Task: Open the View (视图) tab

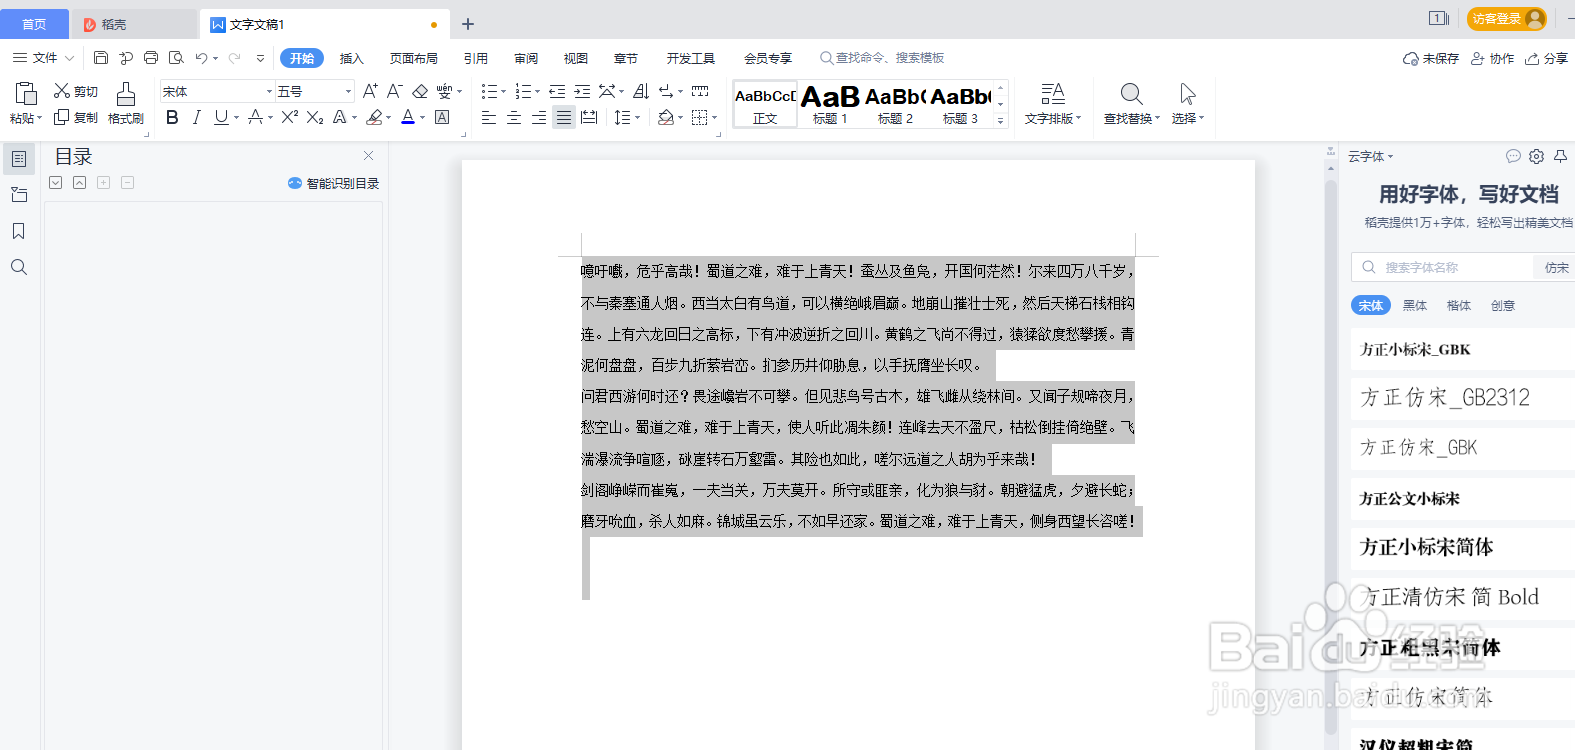Action: tap(576, 58)
